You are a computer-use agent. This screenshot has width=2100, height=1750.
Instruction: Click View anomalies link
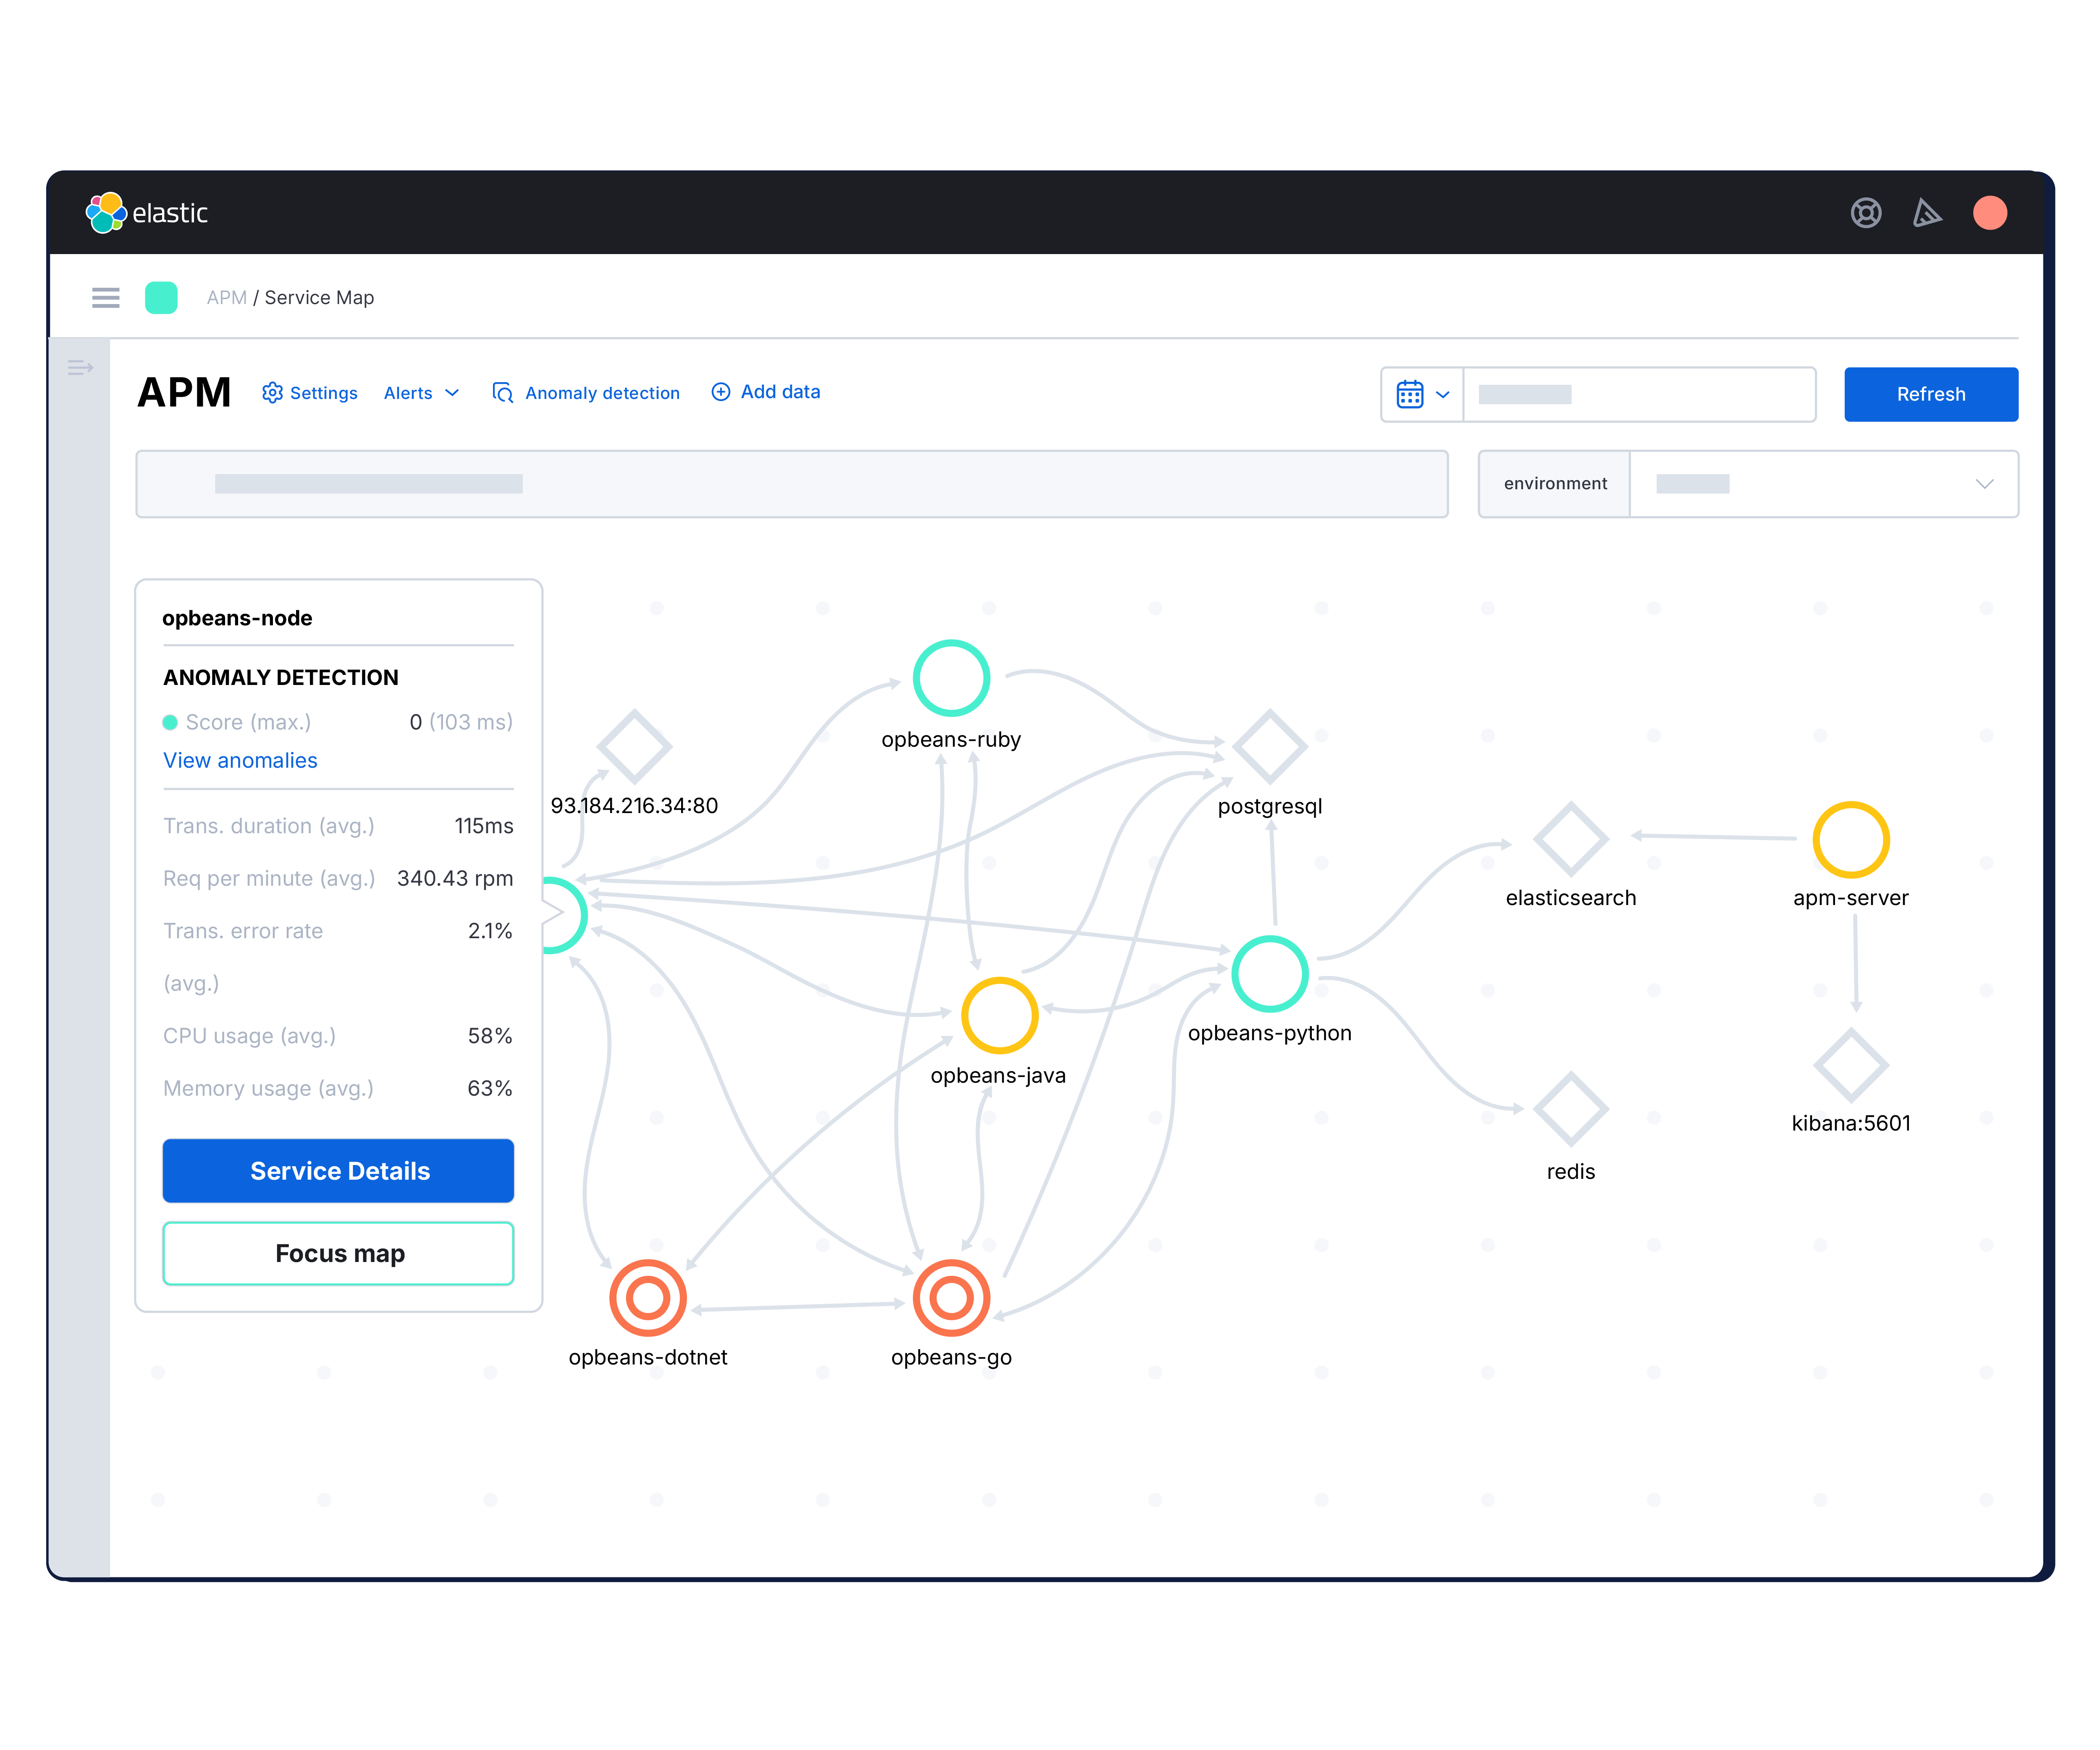click(x=240, y=760)
